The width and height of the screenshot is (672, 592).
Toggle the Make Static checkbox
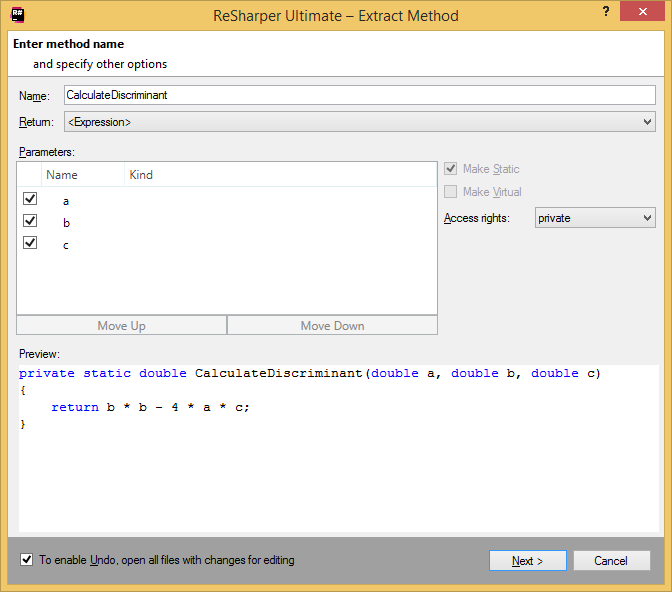pos(451,169)
